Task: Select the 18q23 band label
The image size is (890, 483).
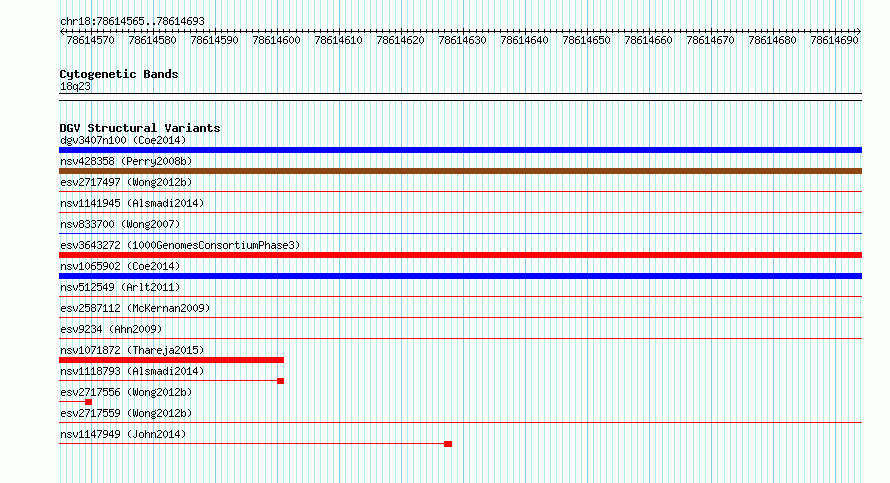Action: click(x=75, y=86)
